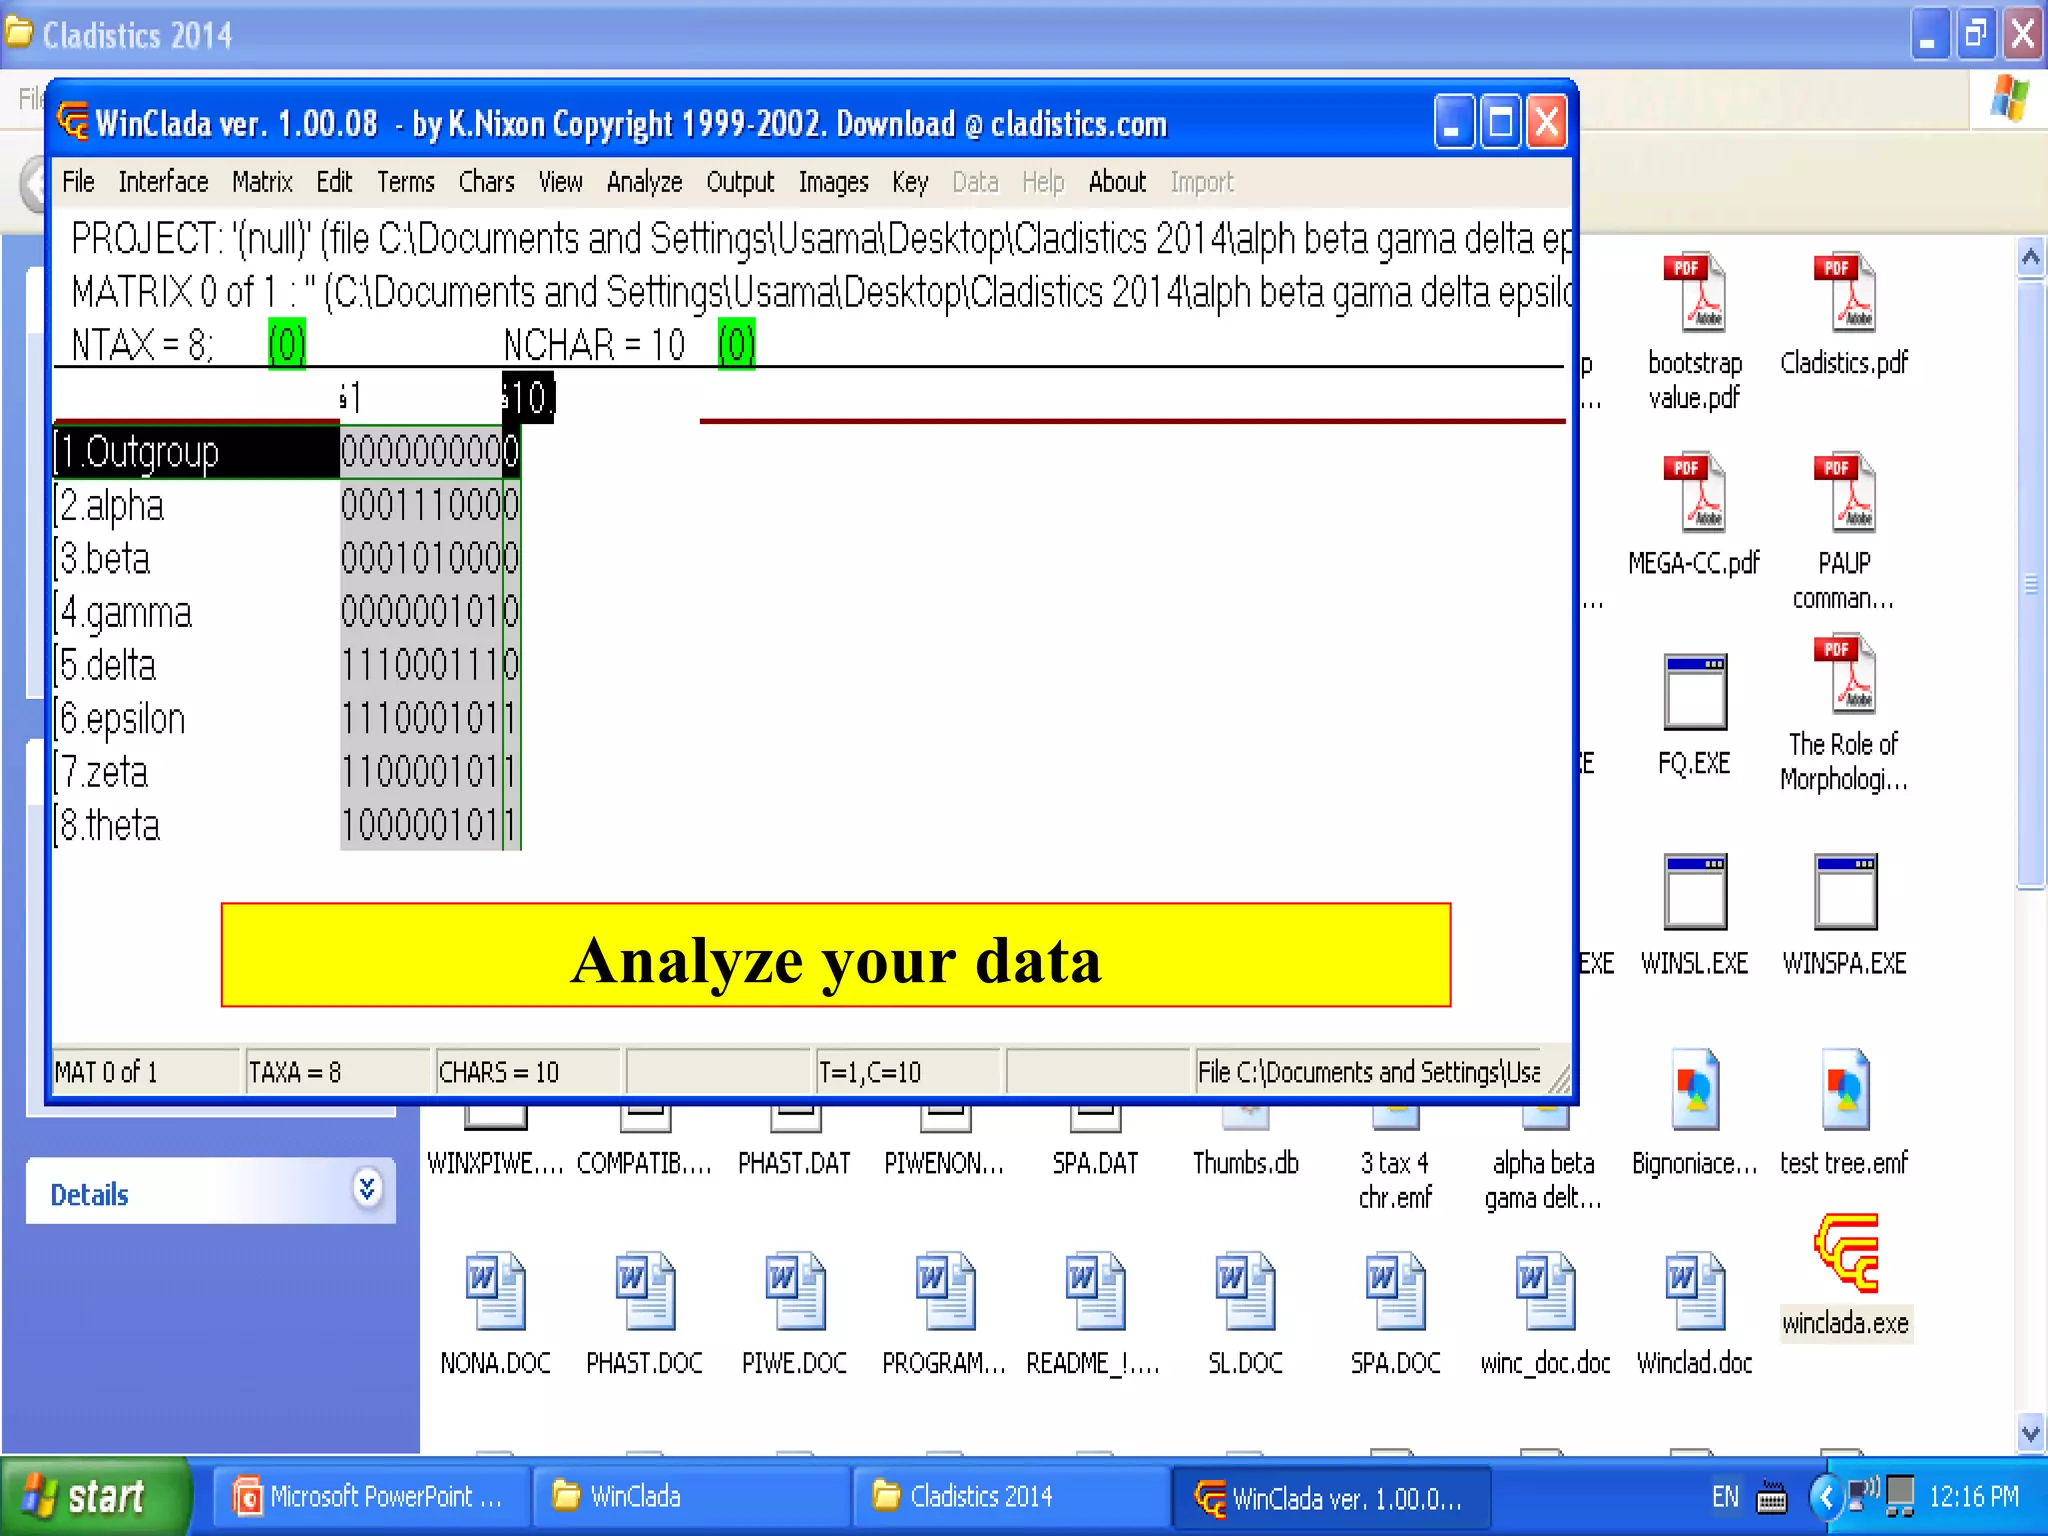The image size is (2048, 1536).
Task: Open the Interface menu
Action: 163,182
